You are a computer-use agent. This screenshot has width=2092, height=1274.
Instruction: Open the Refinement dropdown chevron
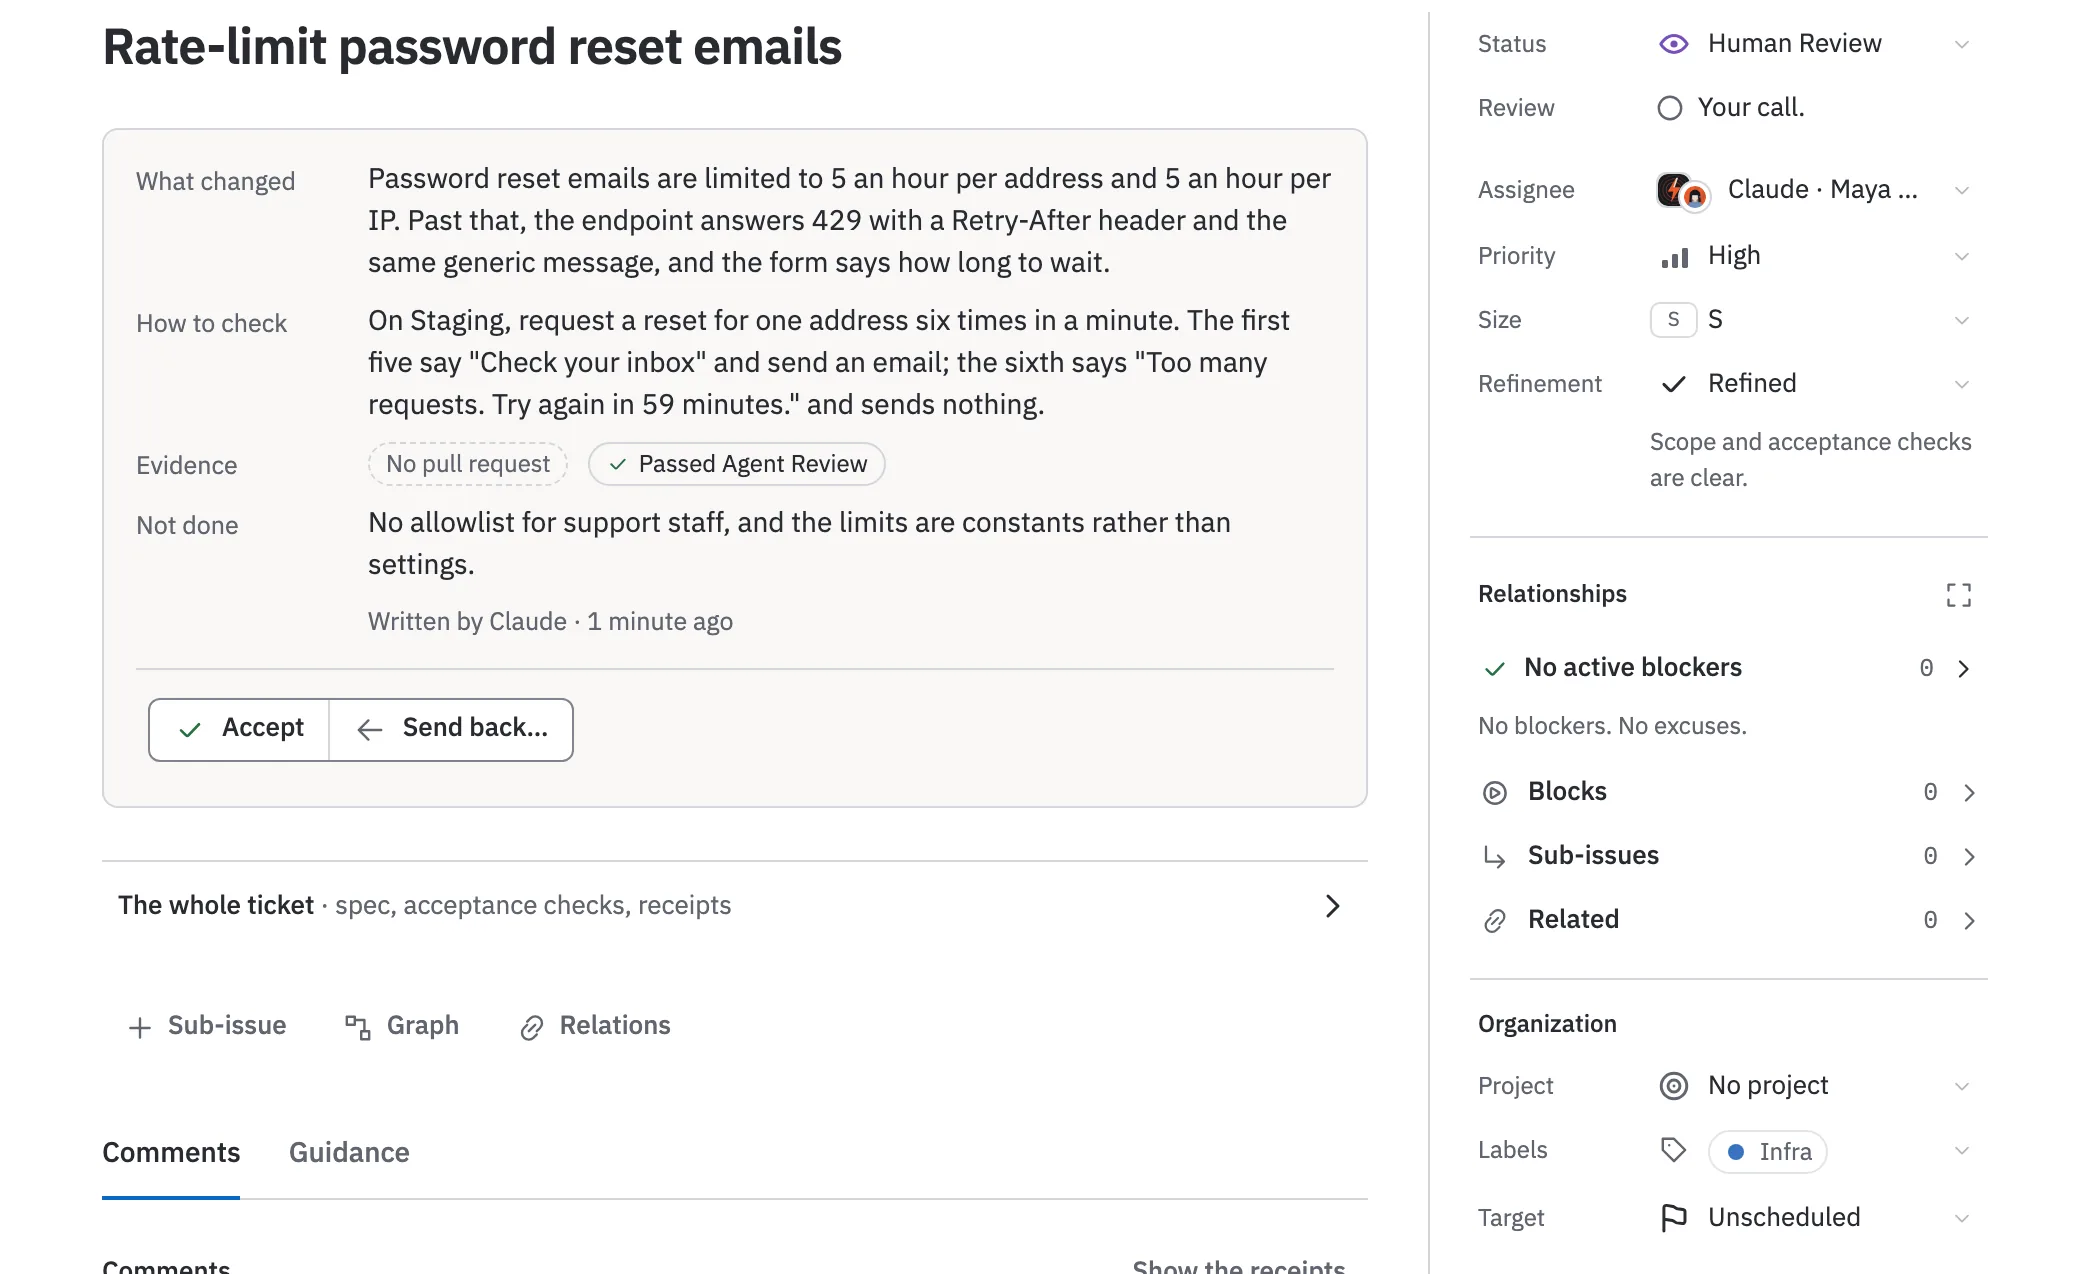(x=1961, y=385)
